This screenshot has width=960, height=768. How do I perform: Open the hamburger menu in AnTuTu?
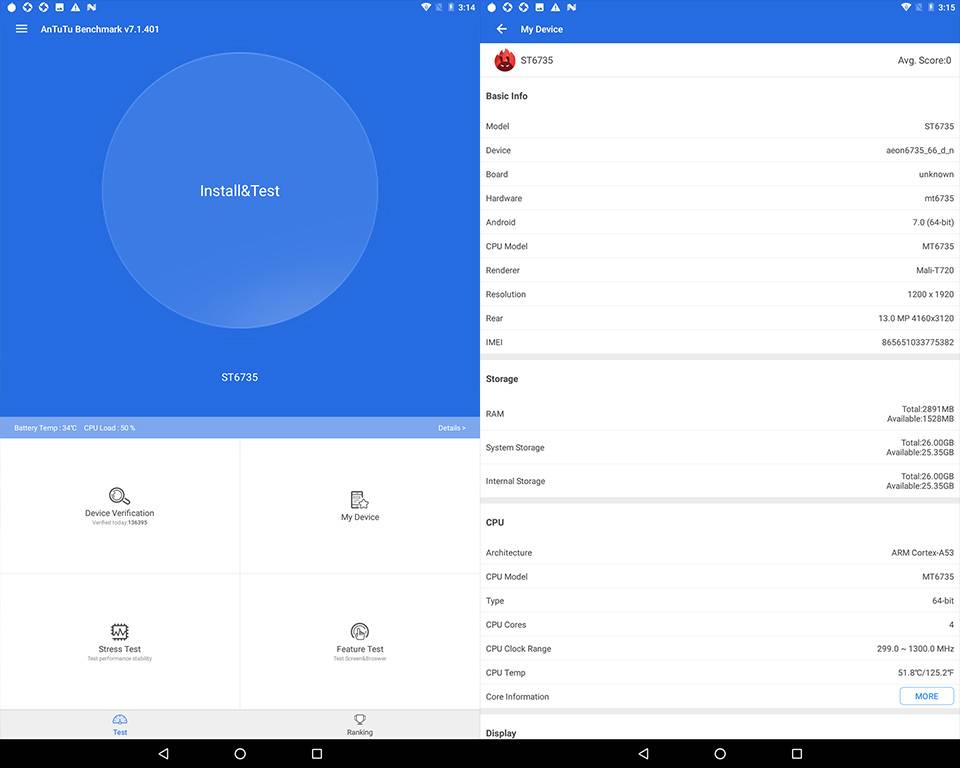[21, 29]
